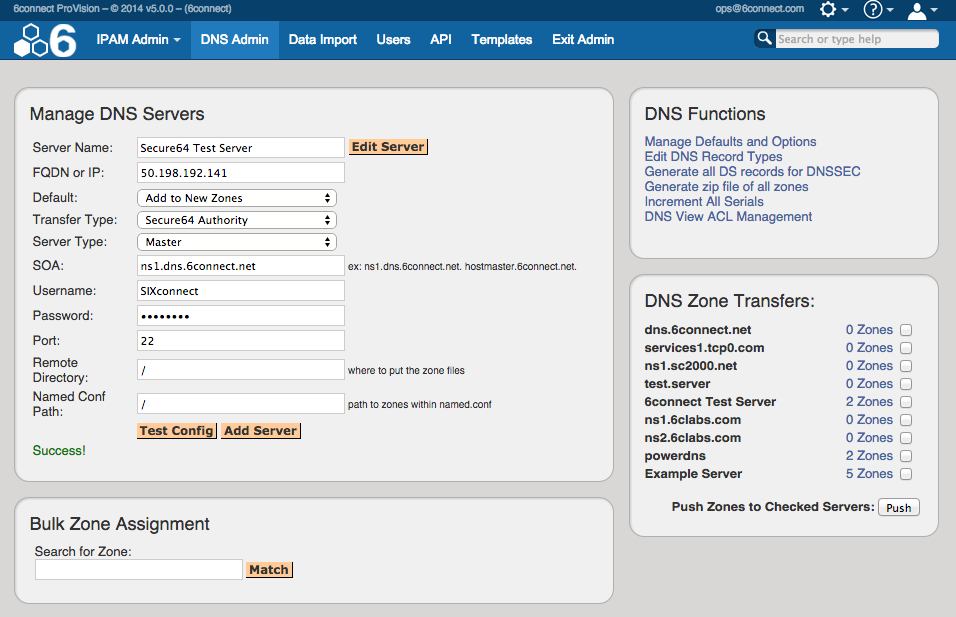This screenshot has height=617, width=956.
Task: Click the ops@6connect.com account text
Action: coord(760,9)
